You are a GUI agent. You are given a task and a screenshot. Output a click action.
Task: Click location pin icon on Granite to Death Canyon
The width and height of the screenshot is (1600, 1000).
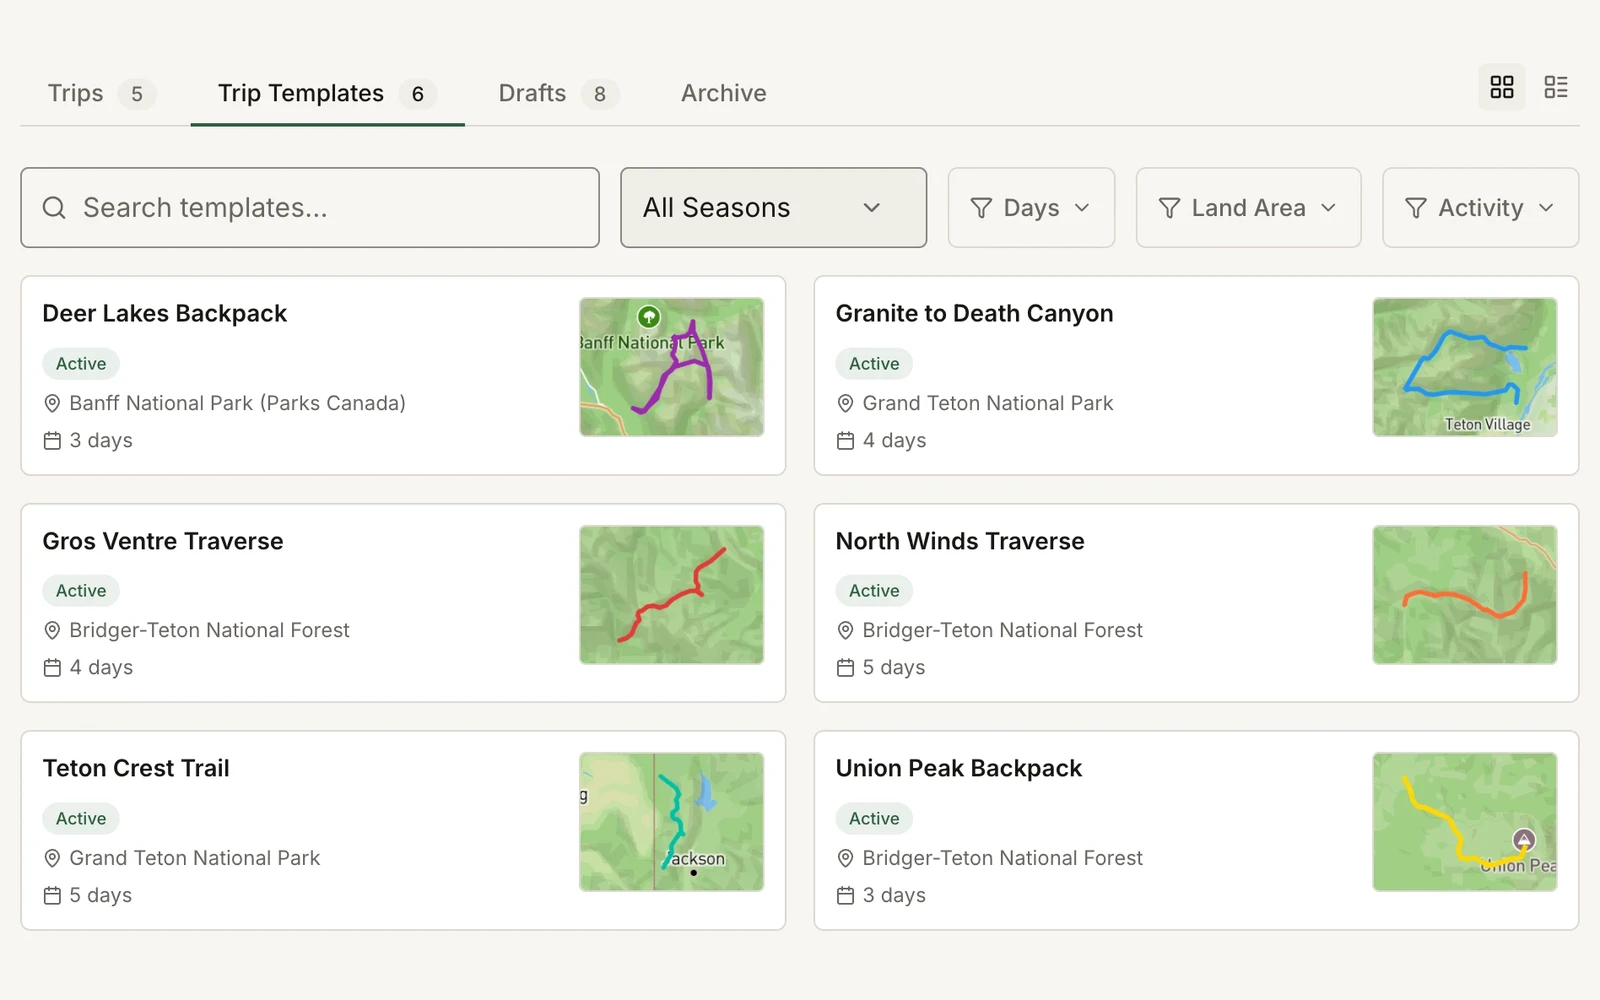tap(845, 403)
